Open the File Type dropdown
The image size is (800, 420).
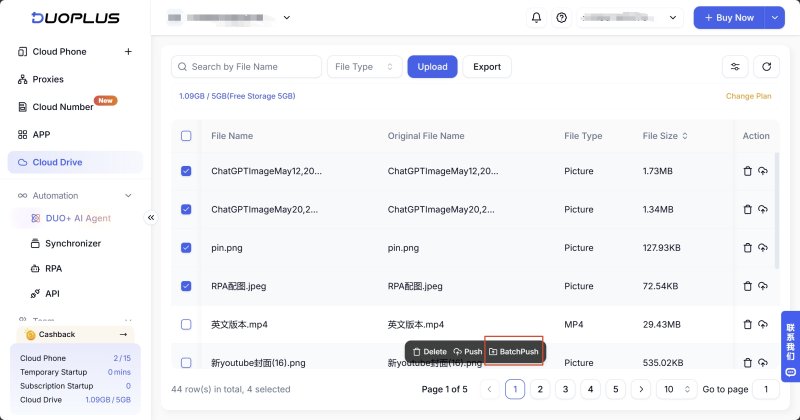click(x=364, y=67)
